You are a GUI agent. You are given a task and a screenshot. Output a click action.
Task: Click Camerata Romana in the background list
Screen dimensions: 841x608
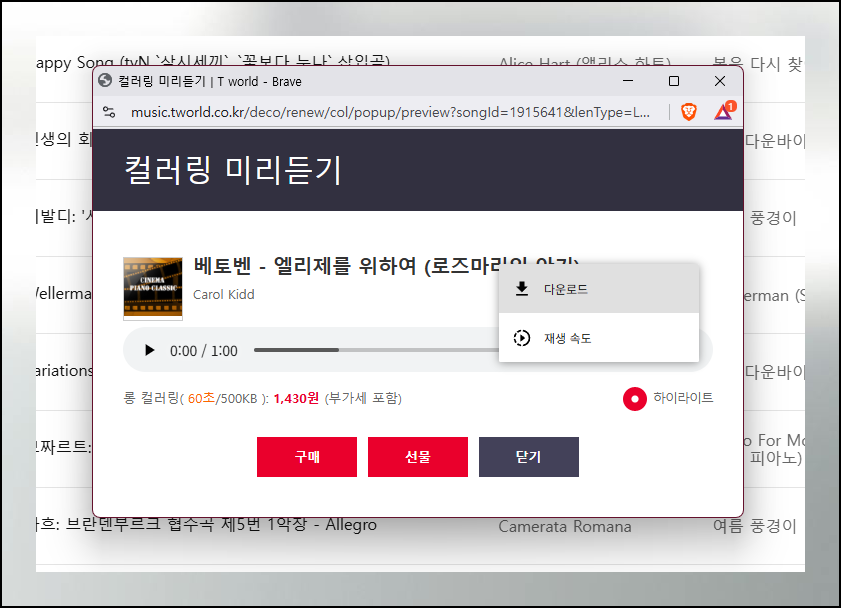pos(565,527)
